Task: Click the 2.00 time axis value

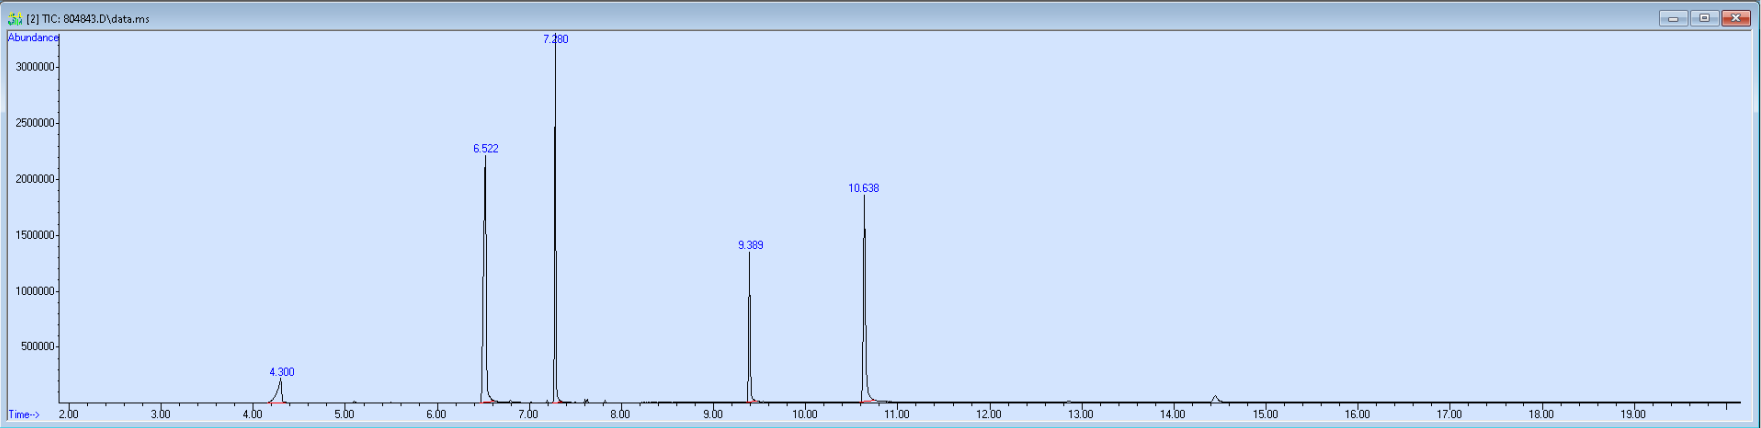Action: [68, 414]
